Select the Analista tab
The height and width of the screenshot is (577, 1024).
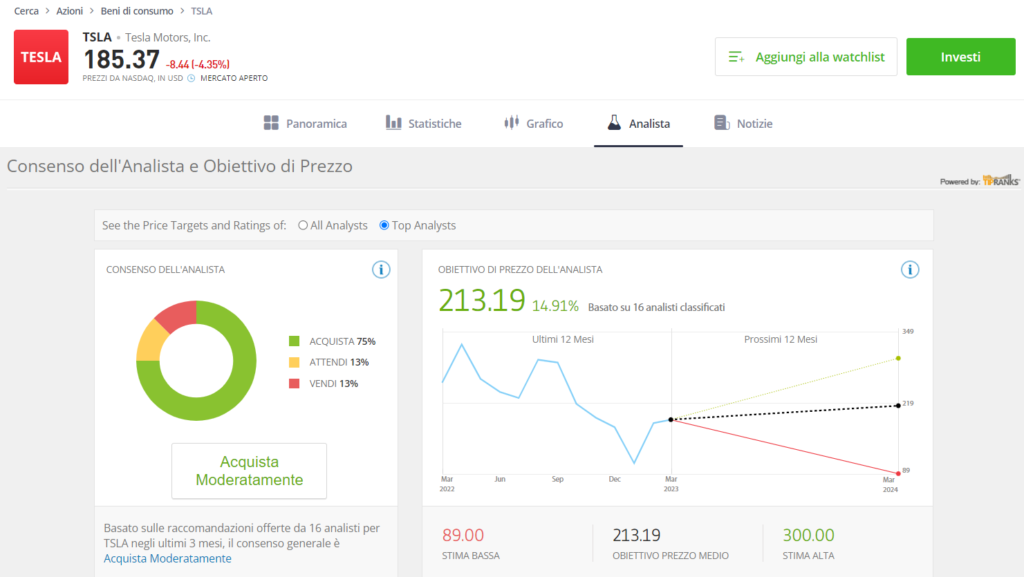point(638,123)
